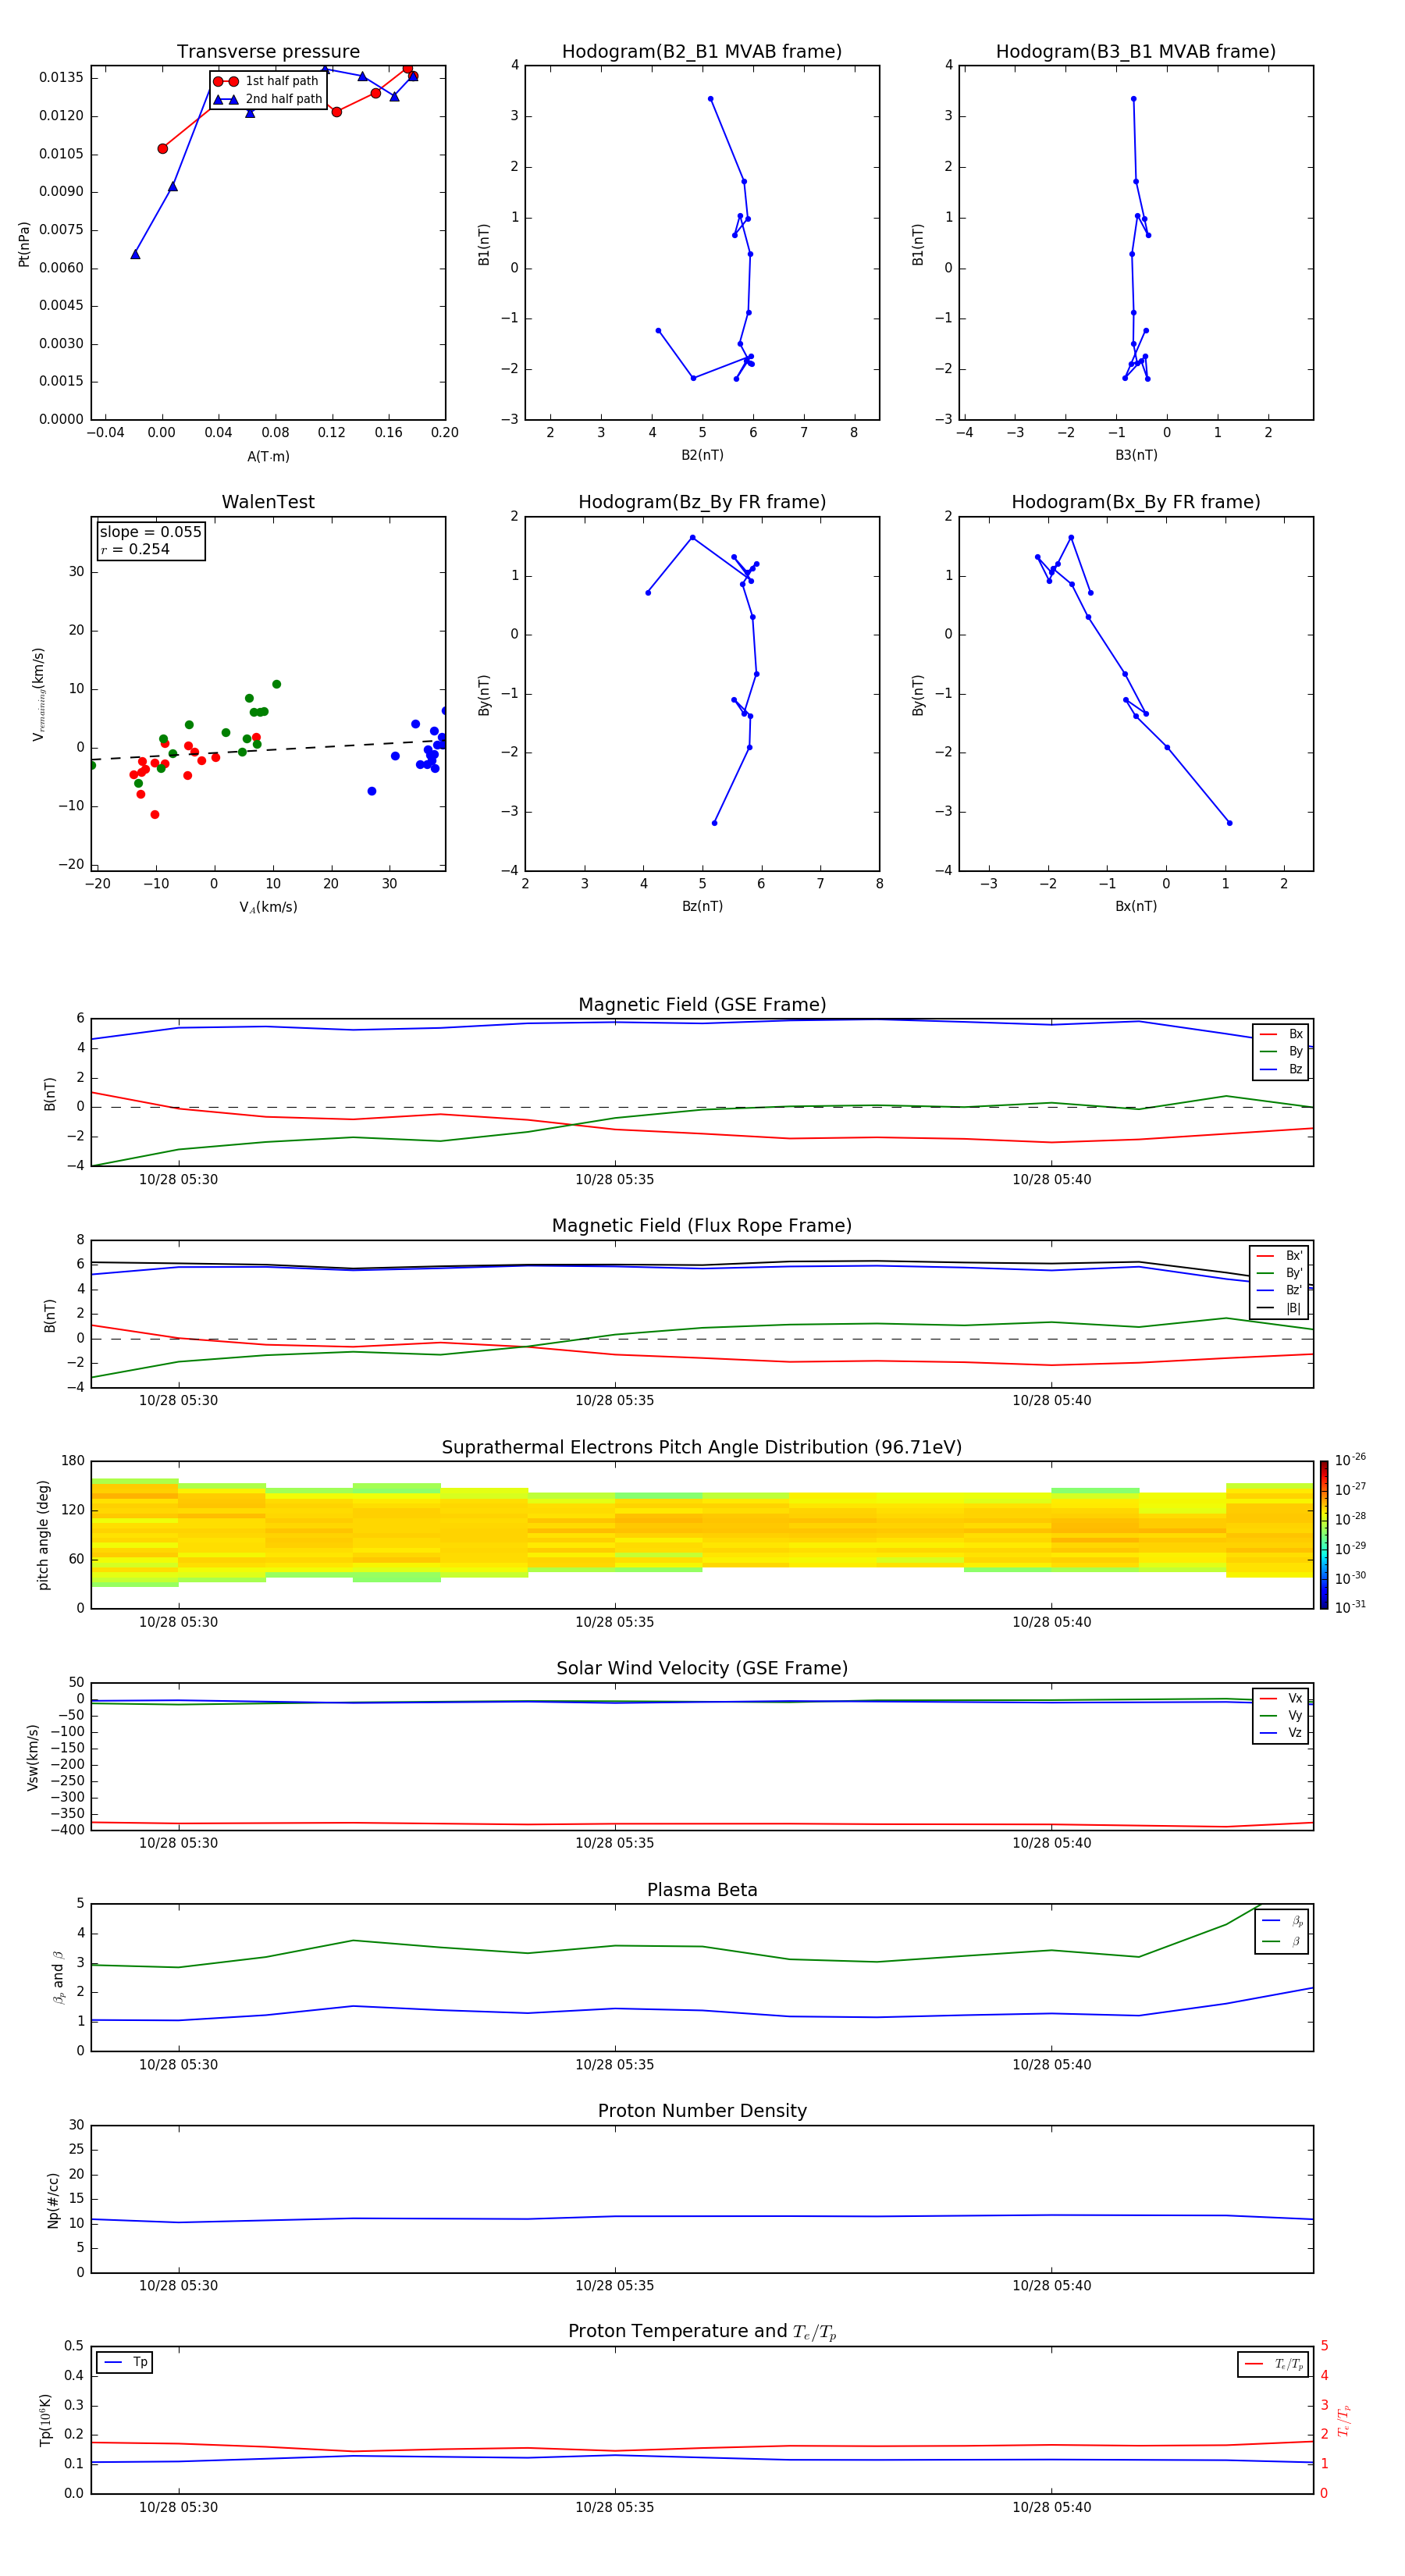Click the 'Pt(nPa)' y-axis label
Image resolution: width=1405 pixels, height=2576 pixels.
click(24, 243)
